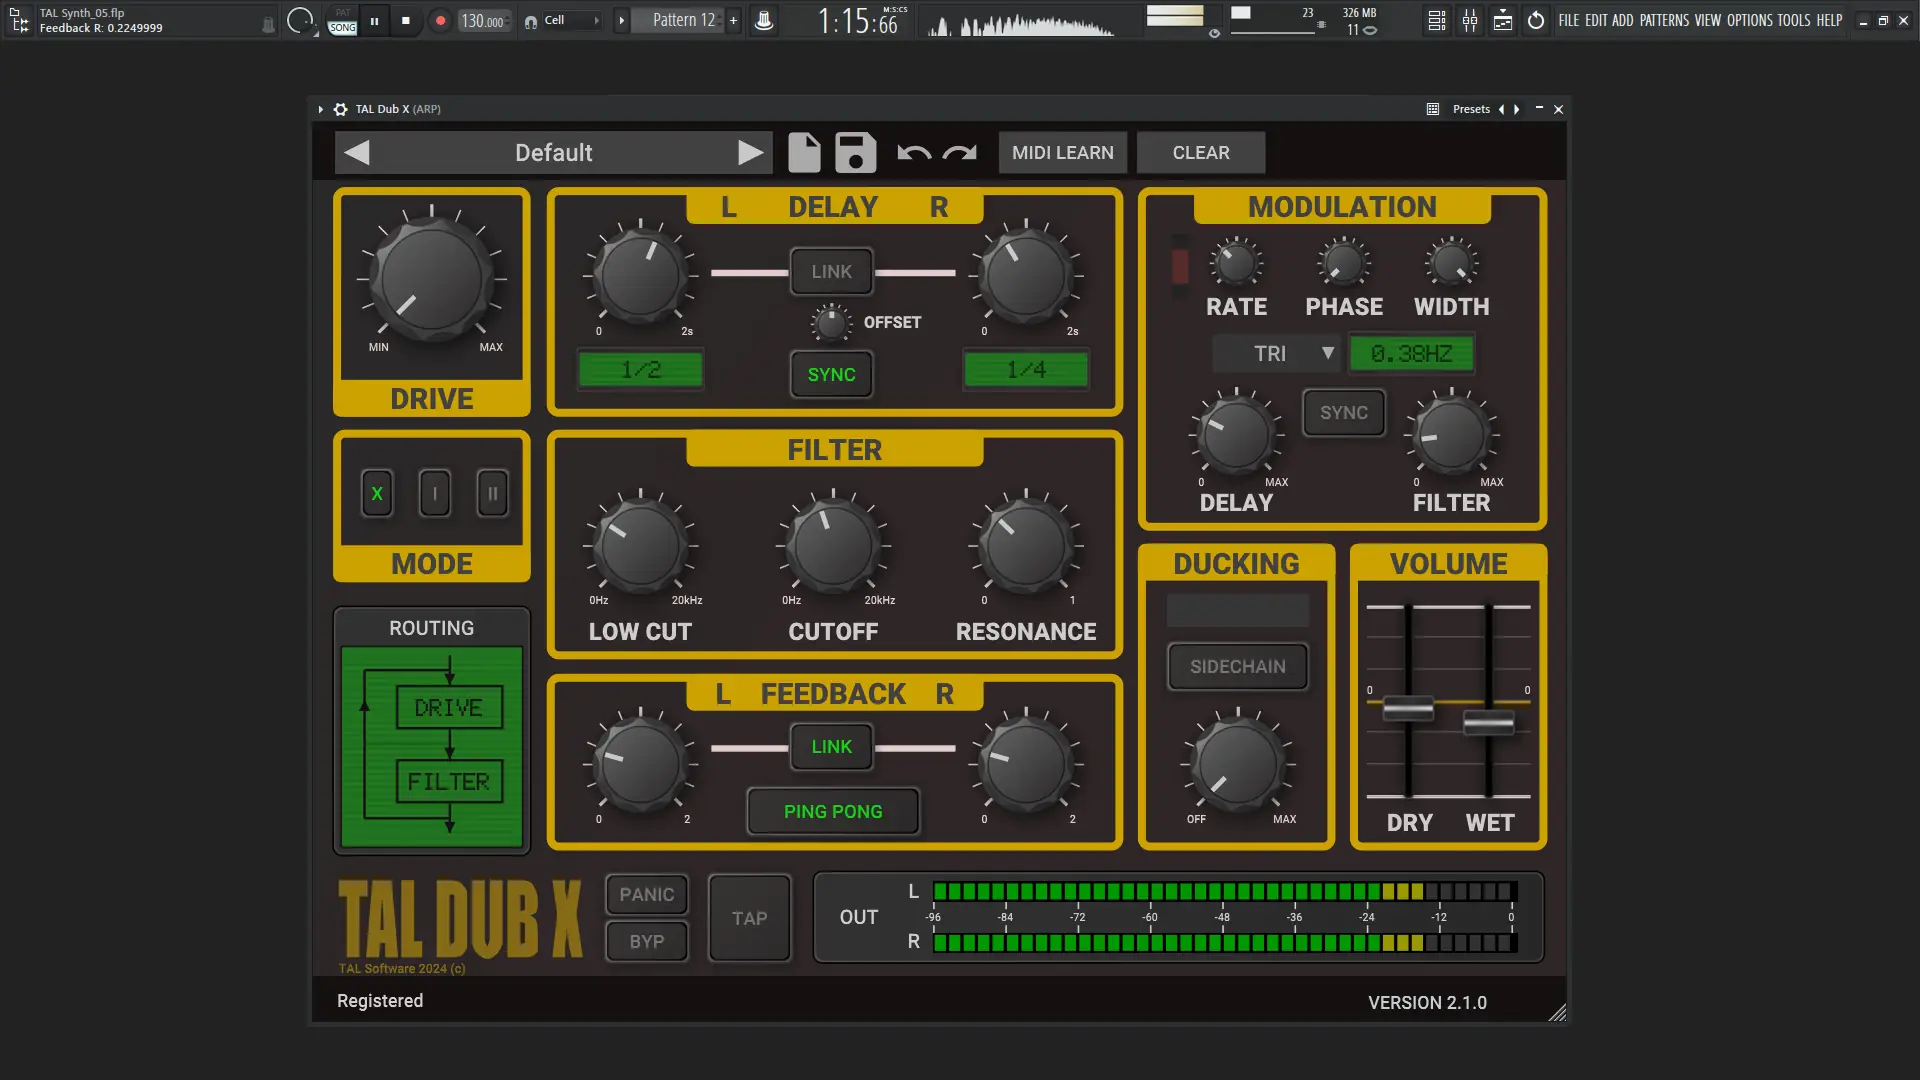The width and height of the screenshot is (1920, 1080).
Task: Click the MIDI LEARN button
Action: (x=1062, y=153)
